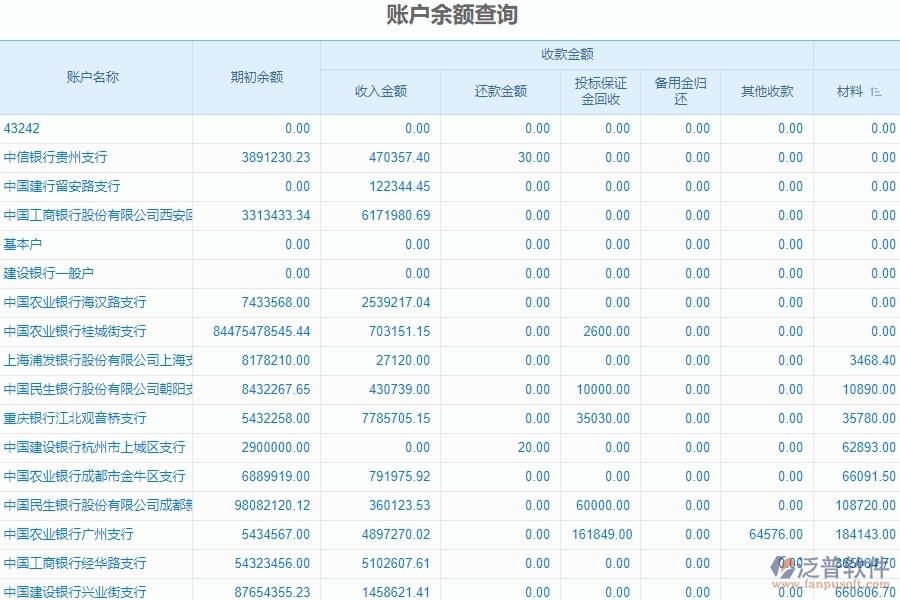The height and width of the screenshot is (600, 900).
Task: Sort by the 投标保证金回收 column header
Action: (x=601, y=90)
